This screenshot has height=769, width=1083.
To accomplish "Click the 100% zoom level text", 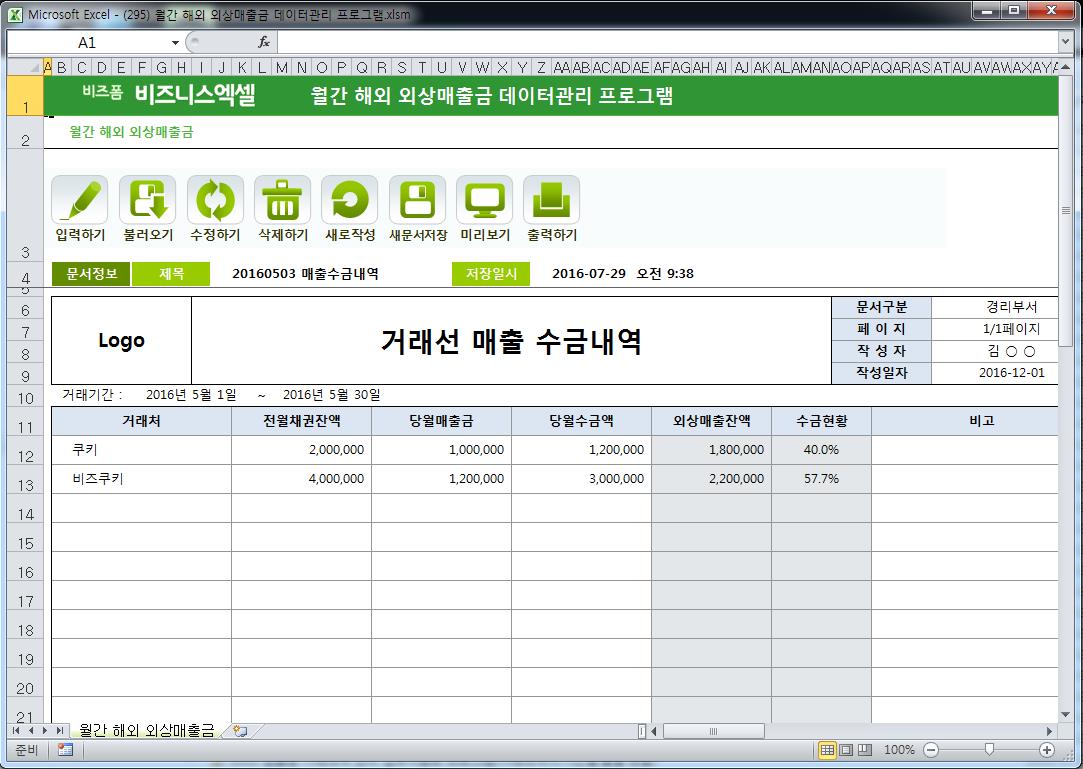I will coord(899,750).
